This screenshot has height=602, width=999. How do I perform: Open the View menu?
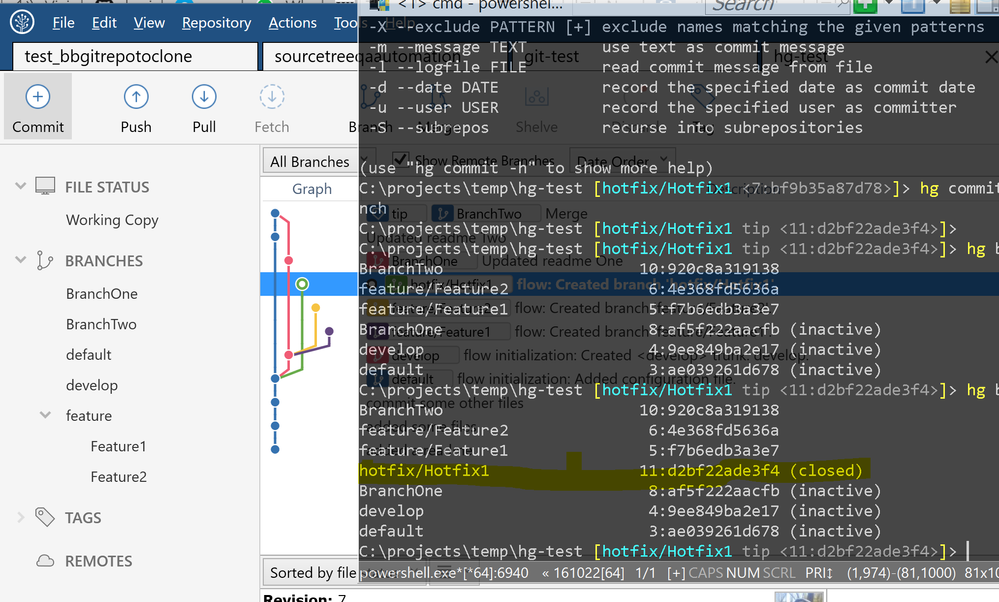[149, 23]
